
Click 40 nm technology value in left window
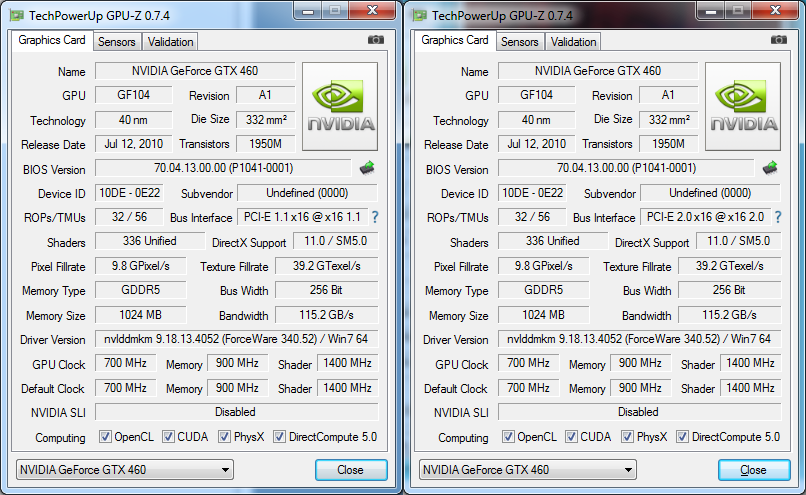(134, 120)
